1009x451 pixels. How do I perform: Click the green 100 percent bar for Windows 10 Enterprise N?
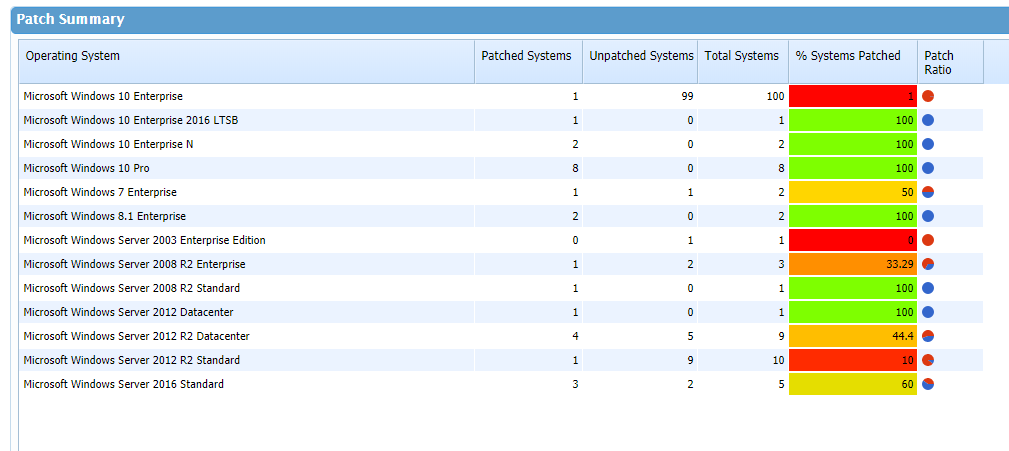(x=853, y=144)
